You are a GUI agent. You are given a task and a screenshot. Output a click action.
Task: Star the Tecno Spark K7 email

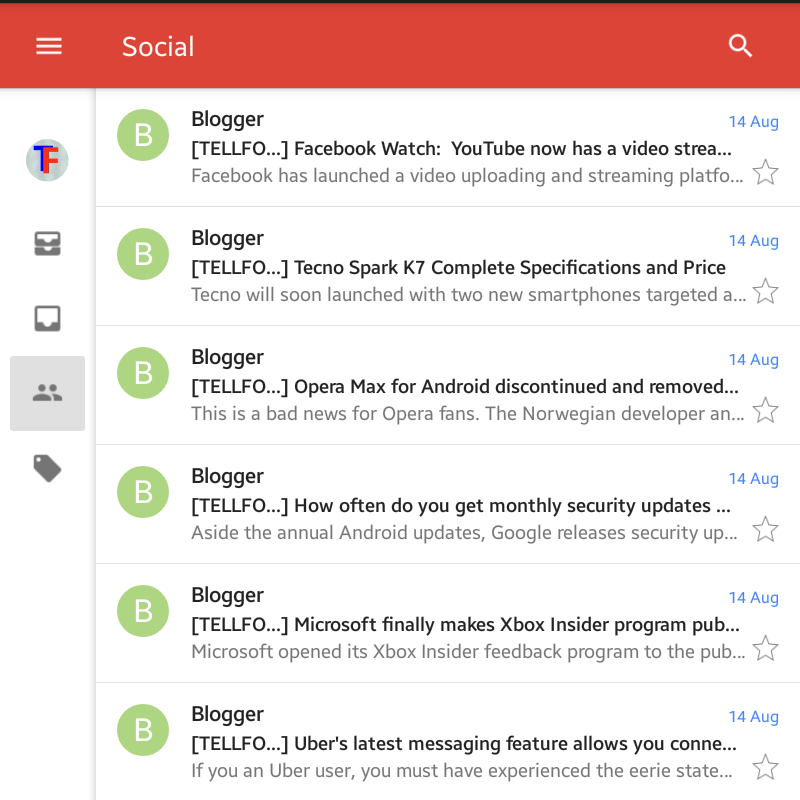pyautogui.click(x=765, y=291)
